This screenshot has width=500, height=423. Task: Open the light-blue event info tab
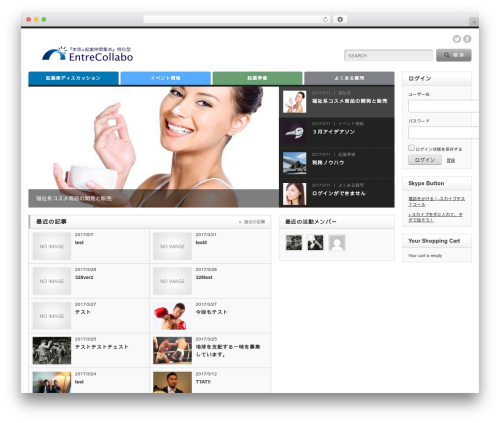[165, 78]
